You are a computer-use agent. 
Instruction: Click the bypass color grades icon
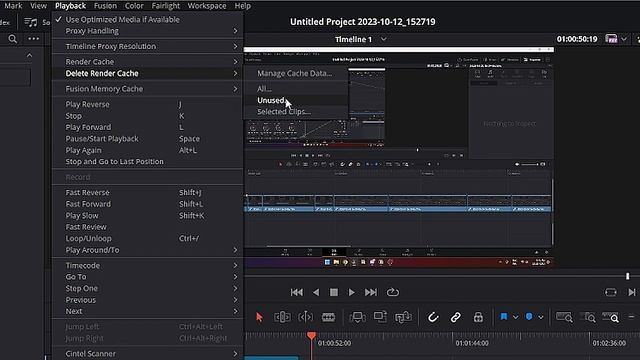point(611,39)
